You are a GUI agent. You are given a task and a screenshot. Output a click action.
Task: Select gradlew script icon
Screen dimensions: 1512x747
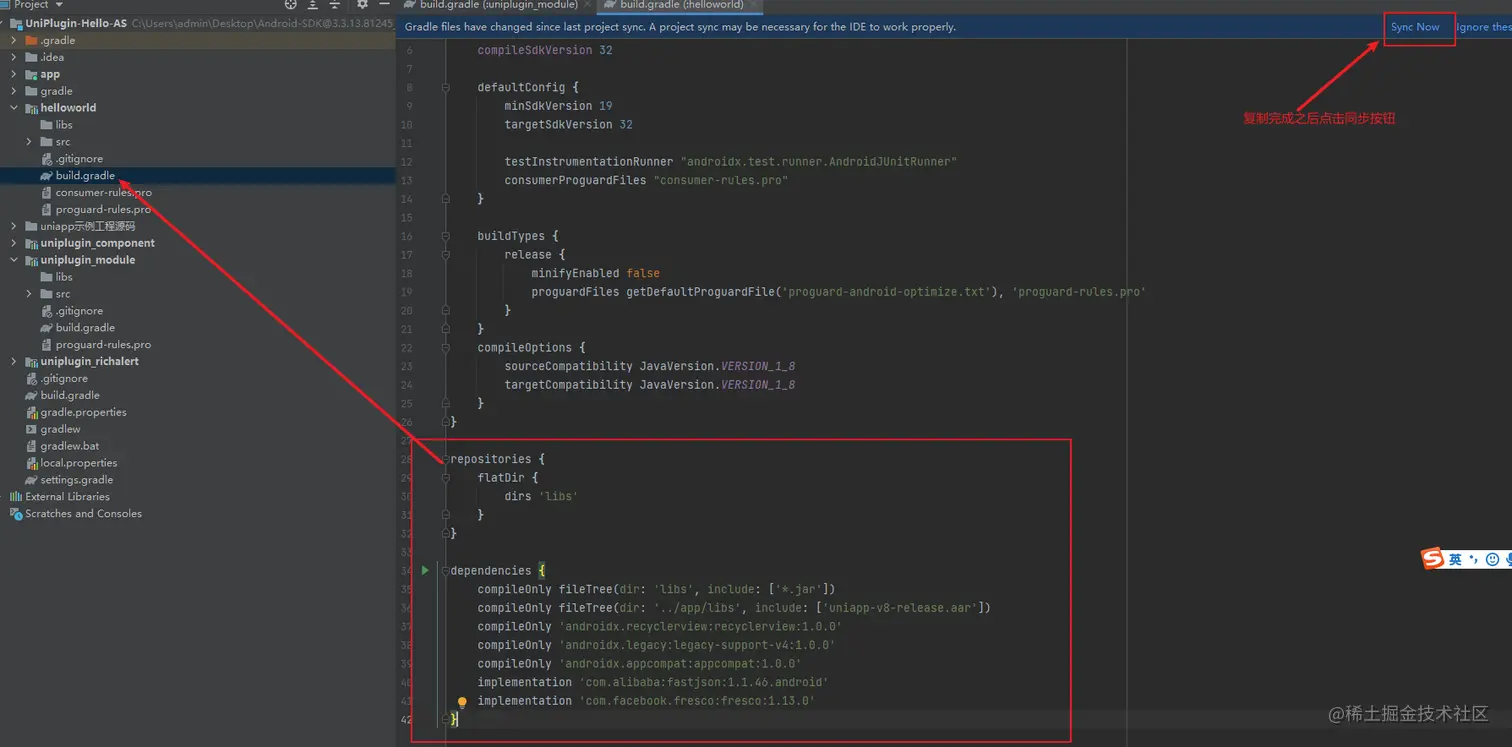click(x=31, y=429)
